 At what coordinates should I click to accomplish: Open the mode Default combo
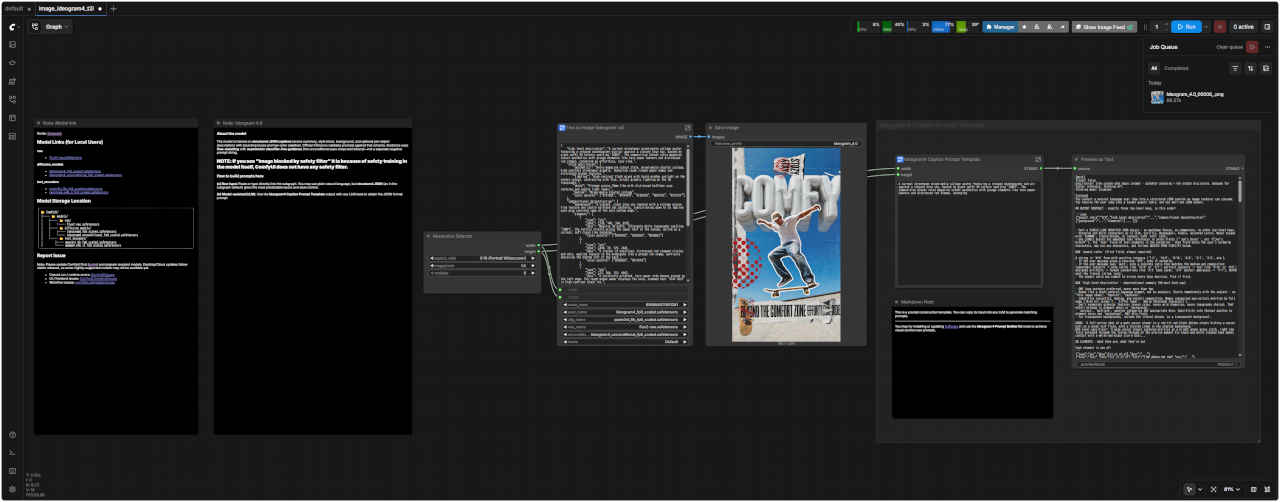point(624,341)
